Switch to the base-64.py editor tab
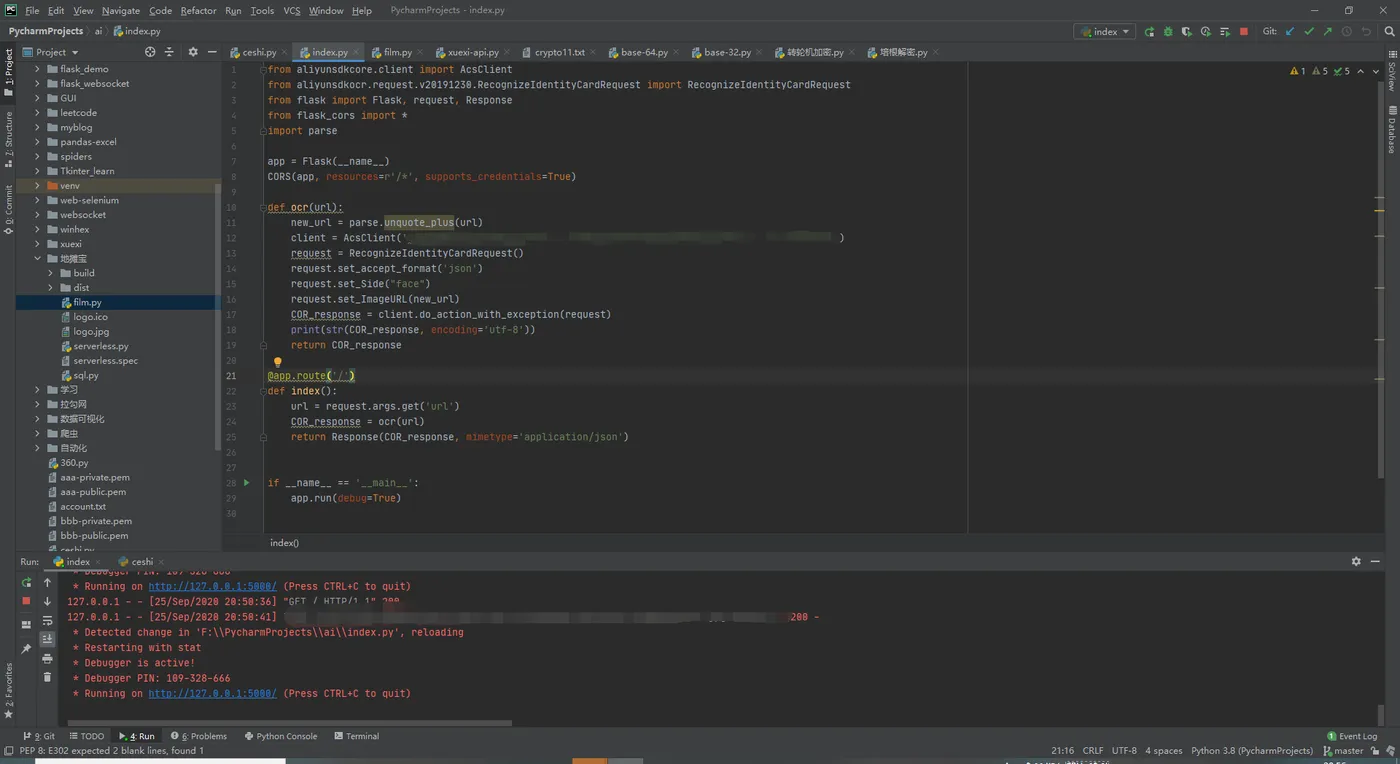This screenshot has width=1400, height=764. coord(644,52)
